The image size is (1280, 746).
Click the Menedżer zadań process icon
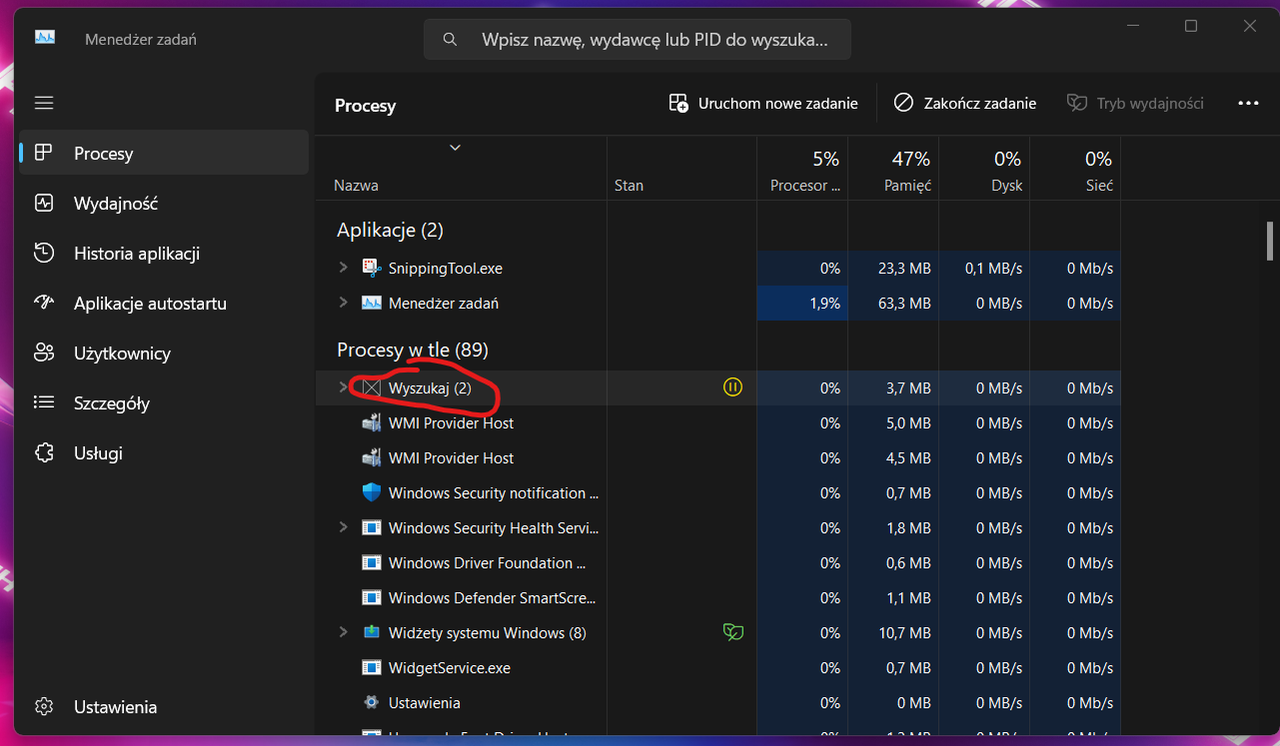pyautogui.click(x=372, y=303)
